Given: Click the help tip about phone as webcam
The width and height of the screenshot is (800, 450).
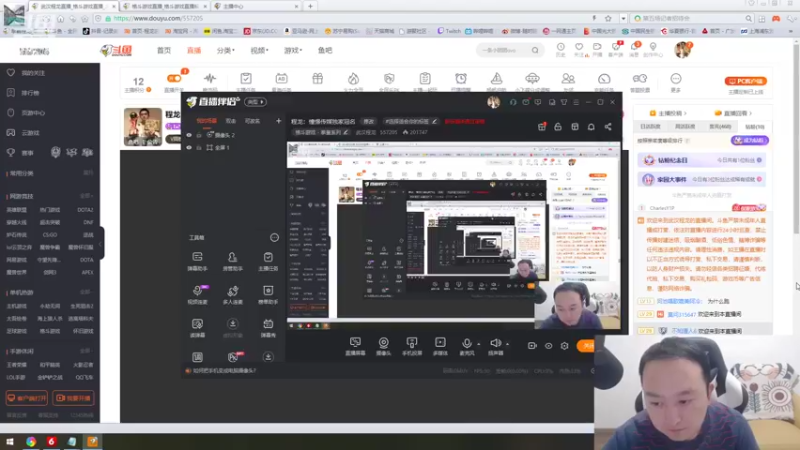Looking at the screenshot, I should (x=221, y=370).
